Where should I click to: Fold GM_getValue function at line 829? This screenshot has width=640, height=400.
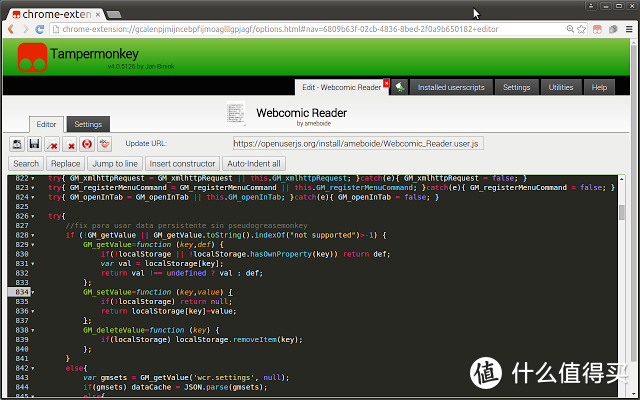point(33,245)
